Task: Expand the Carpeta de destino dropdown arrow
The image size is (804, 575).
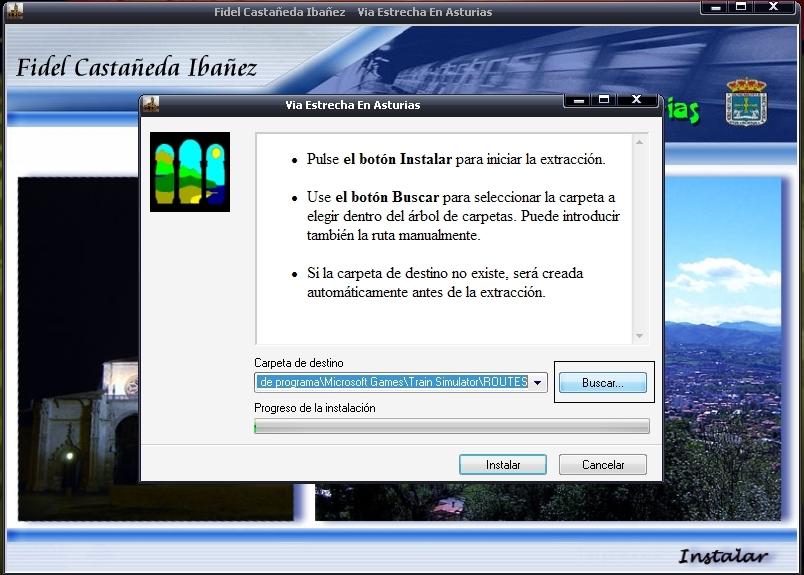Action: coord(538,383)
